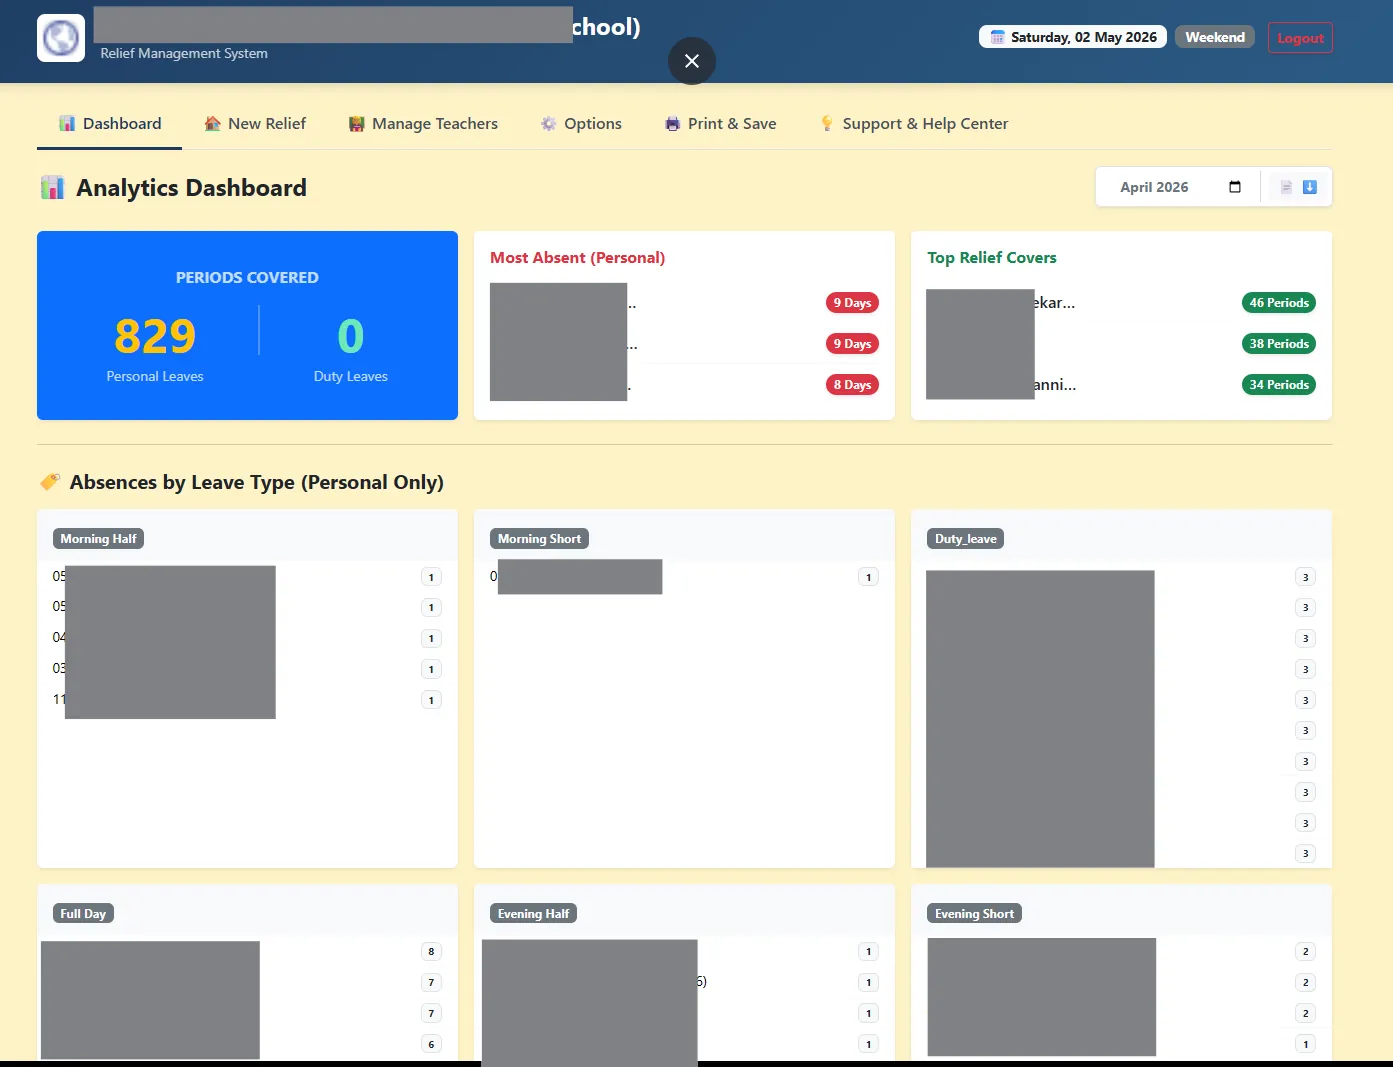The height and width of the screenshot is (1067, 1393).
Task: Open the calendar picker icon beside April 2026
Action: [x=1235, y=187]
